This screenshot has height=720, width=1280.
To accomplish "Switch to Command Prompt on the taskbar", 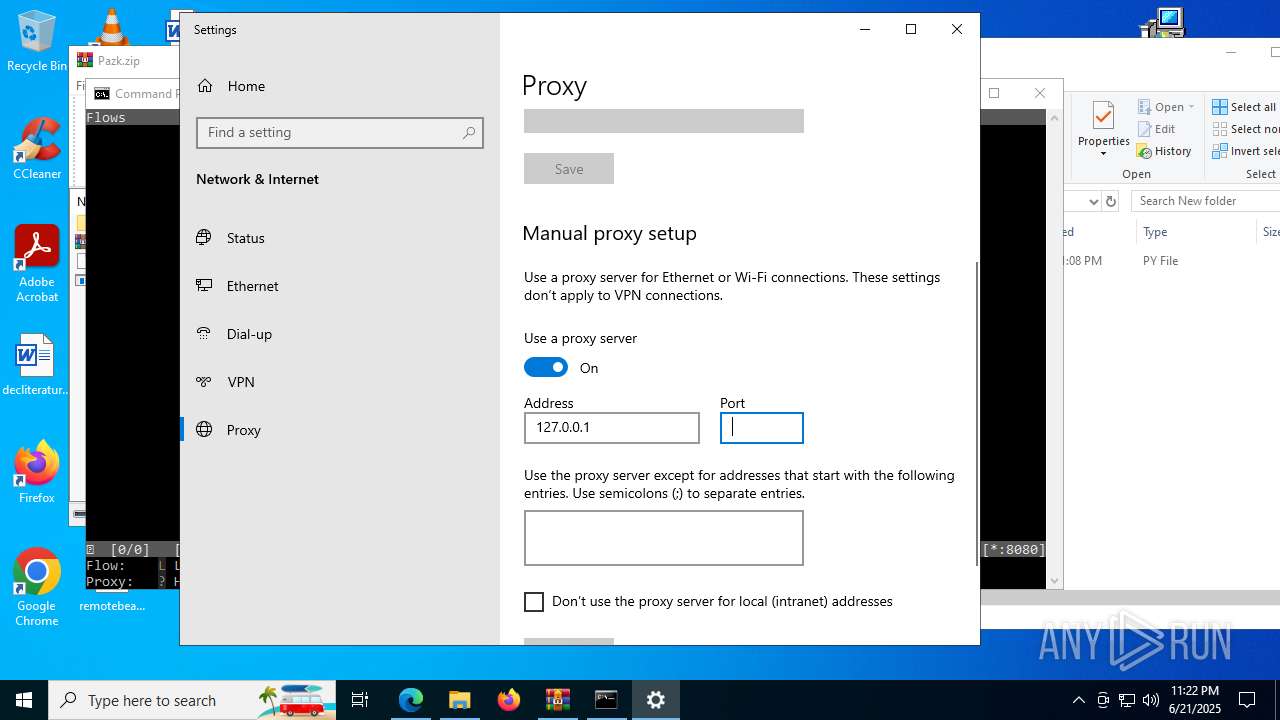I will pyautogui.click(x=607, y=700).
